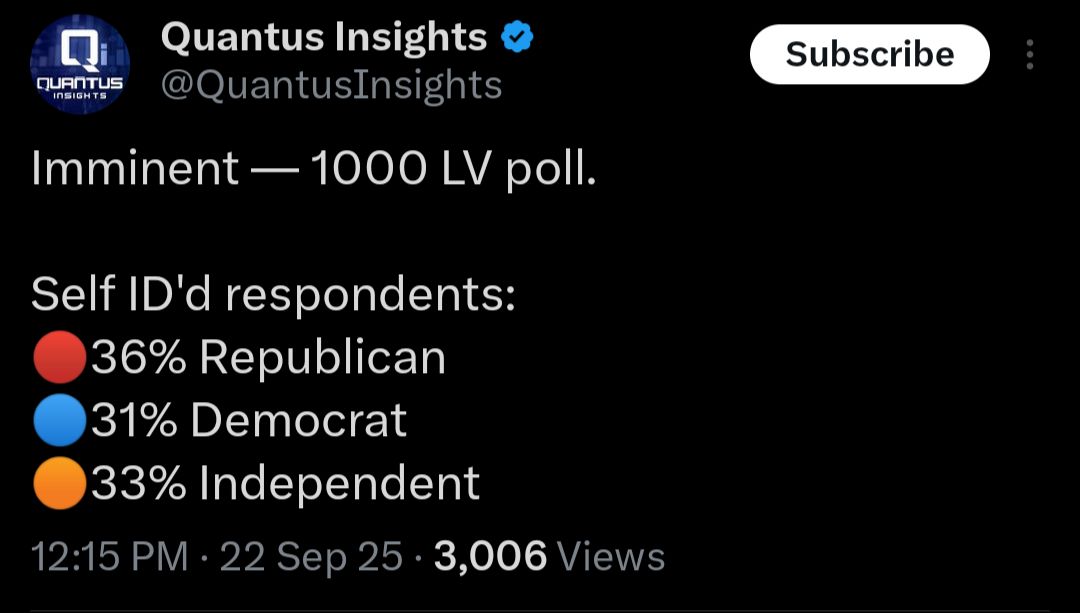Click the '33% Independent' line

coord(285,484)
